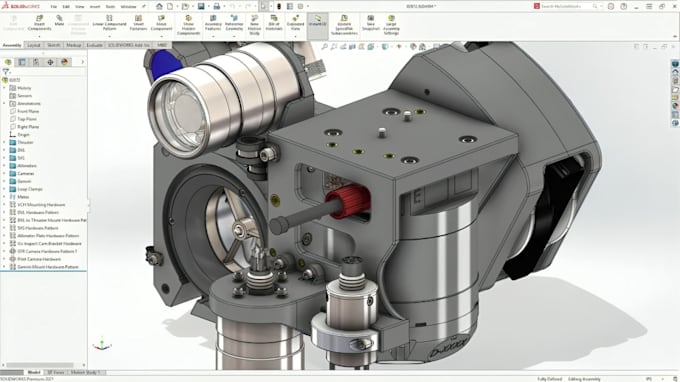Click the feature tree horizontal scrollbar
This screenshot has width=680, height=382.
pyautogui.click(x=40, y=365)
